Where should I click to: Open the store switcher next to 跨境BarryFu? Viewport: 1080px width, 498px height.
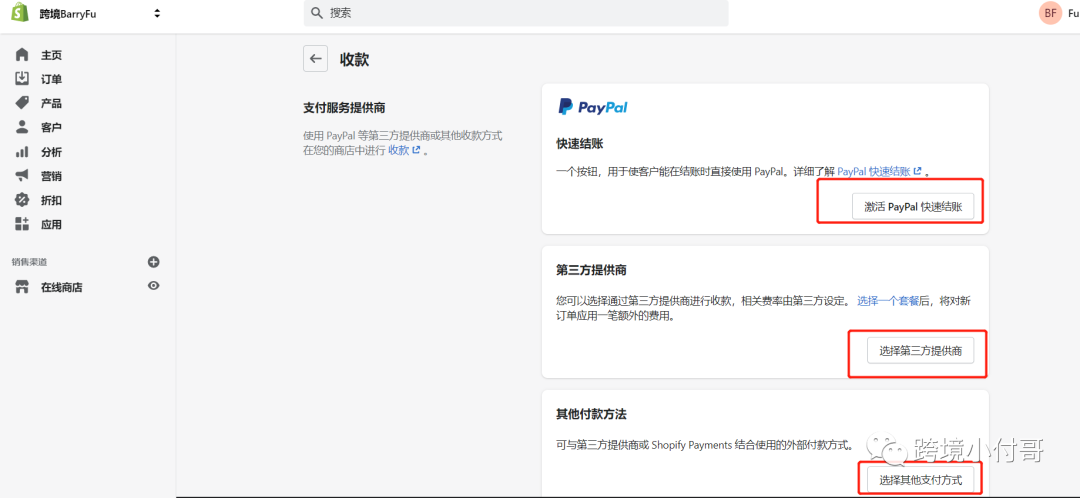tap(157, 13)
